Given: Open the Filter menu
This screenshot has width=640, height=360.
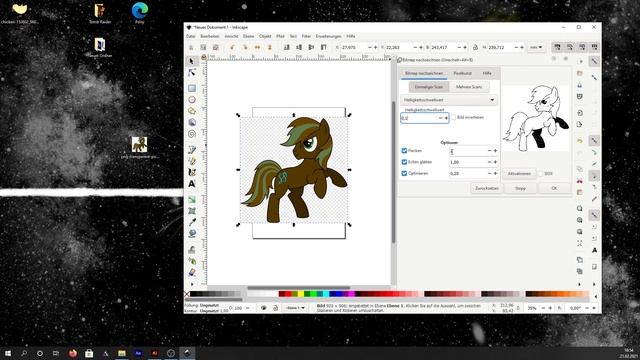Looking at the screenshot, I should coord(306,36).
